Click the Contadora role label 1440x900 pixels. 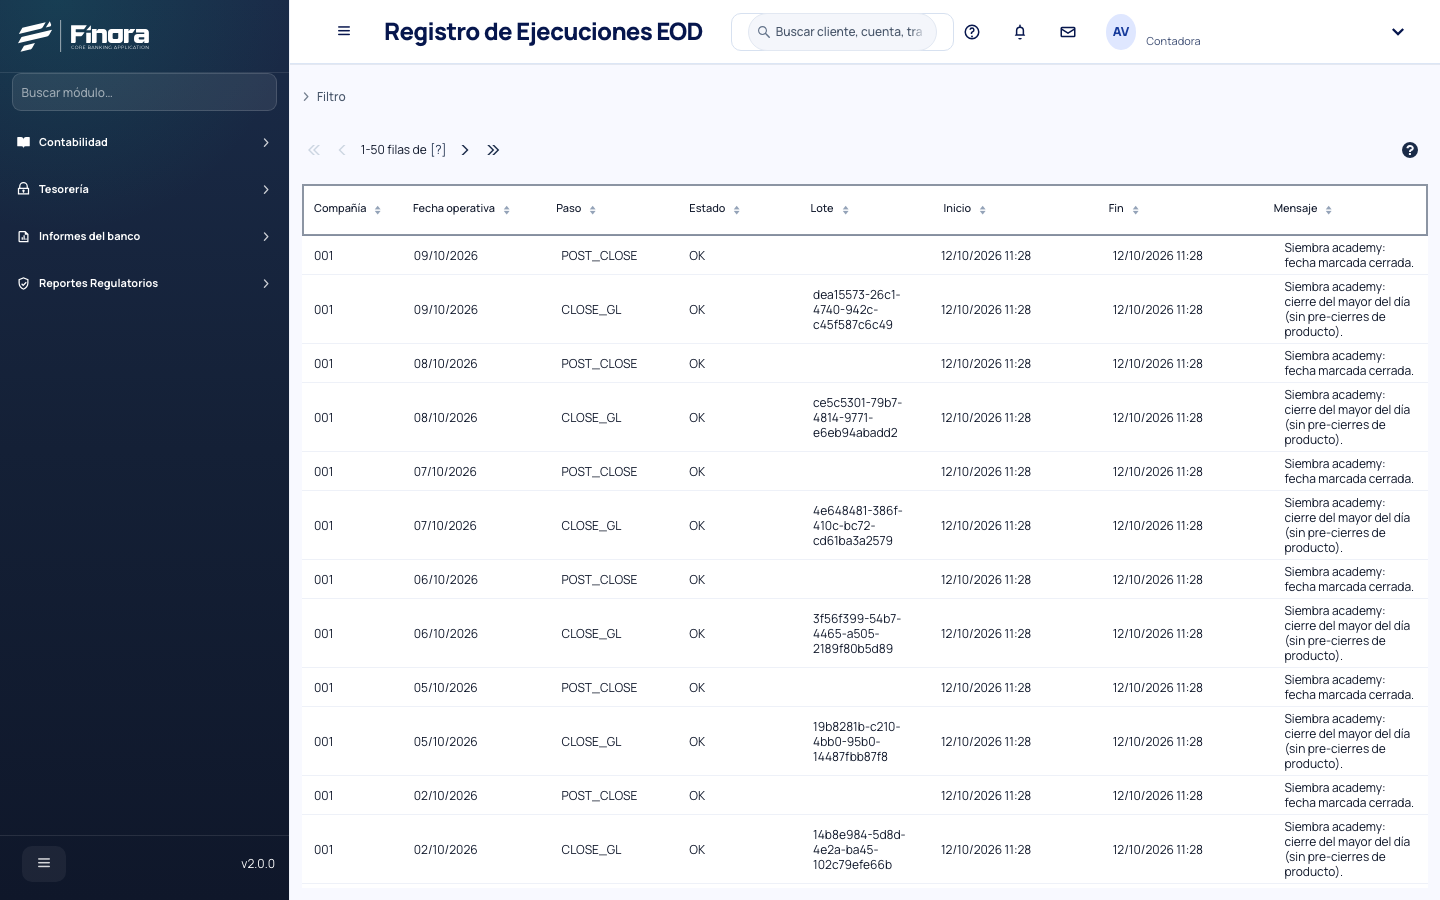tap(1173, 41)
